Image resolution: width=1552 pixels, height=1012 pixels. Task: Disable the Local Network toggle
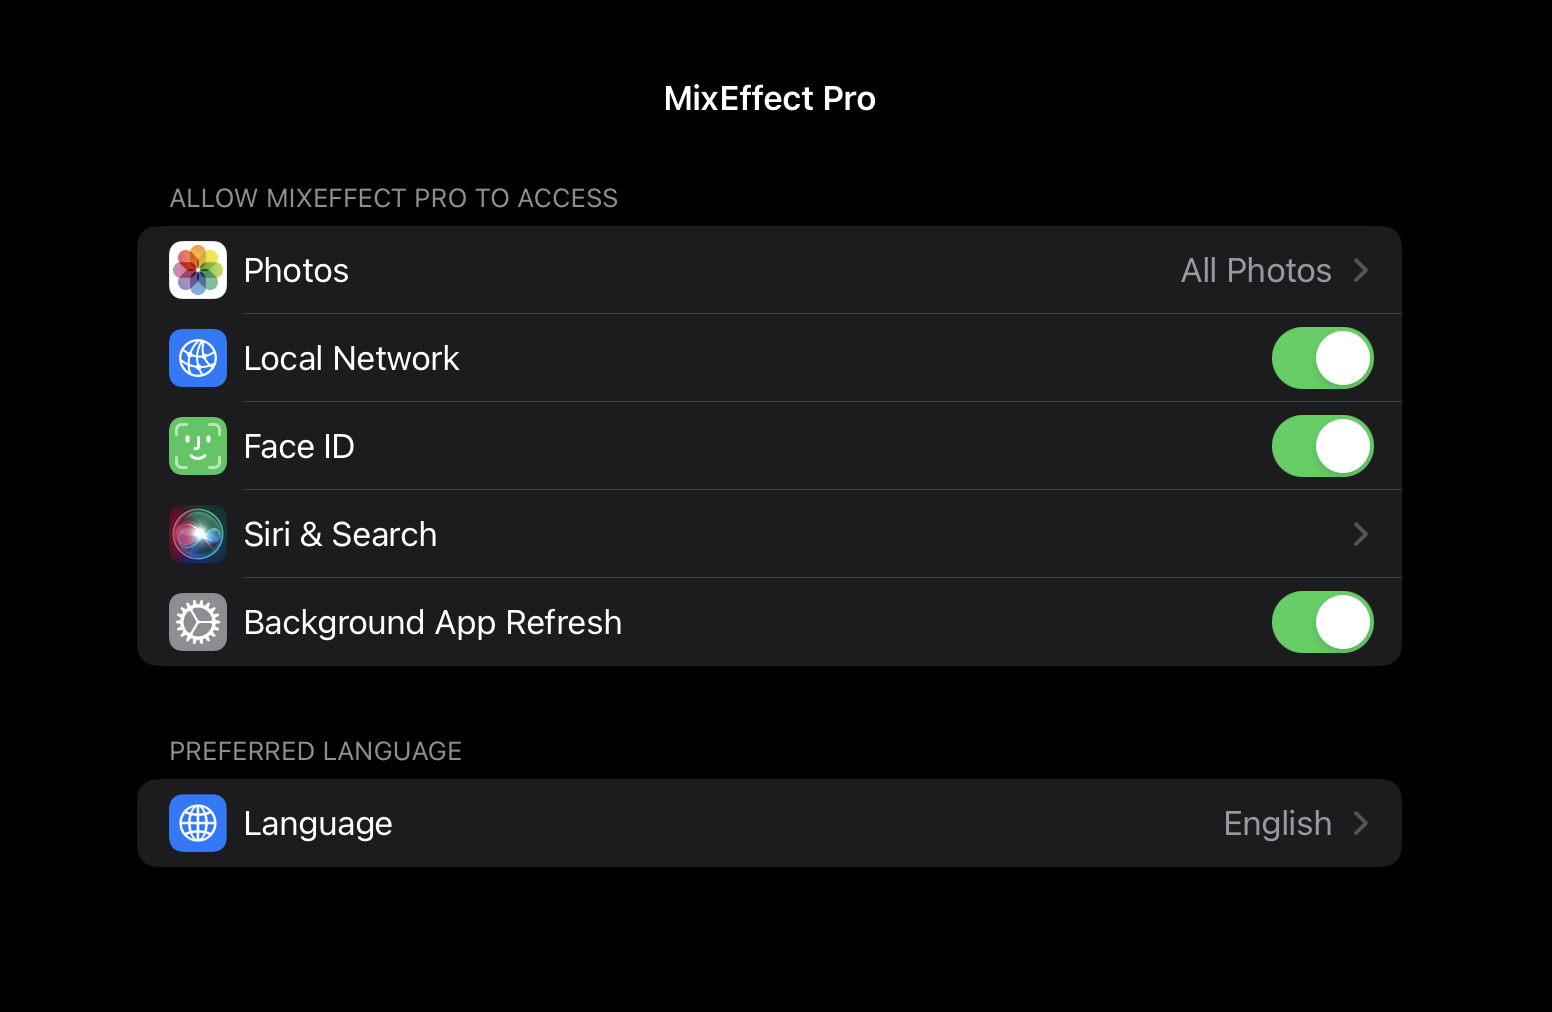(x=1322, y=358)
